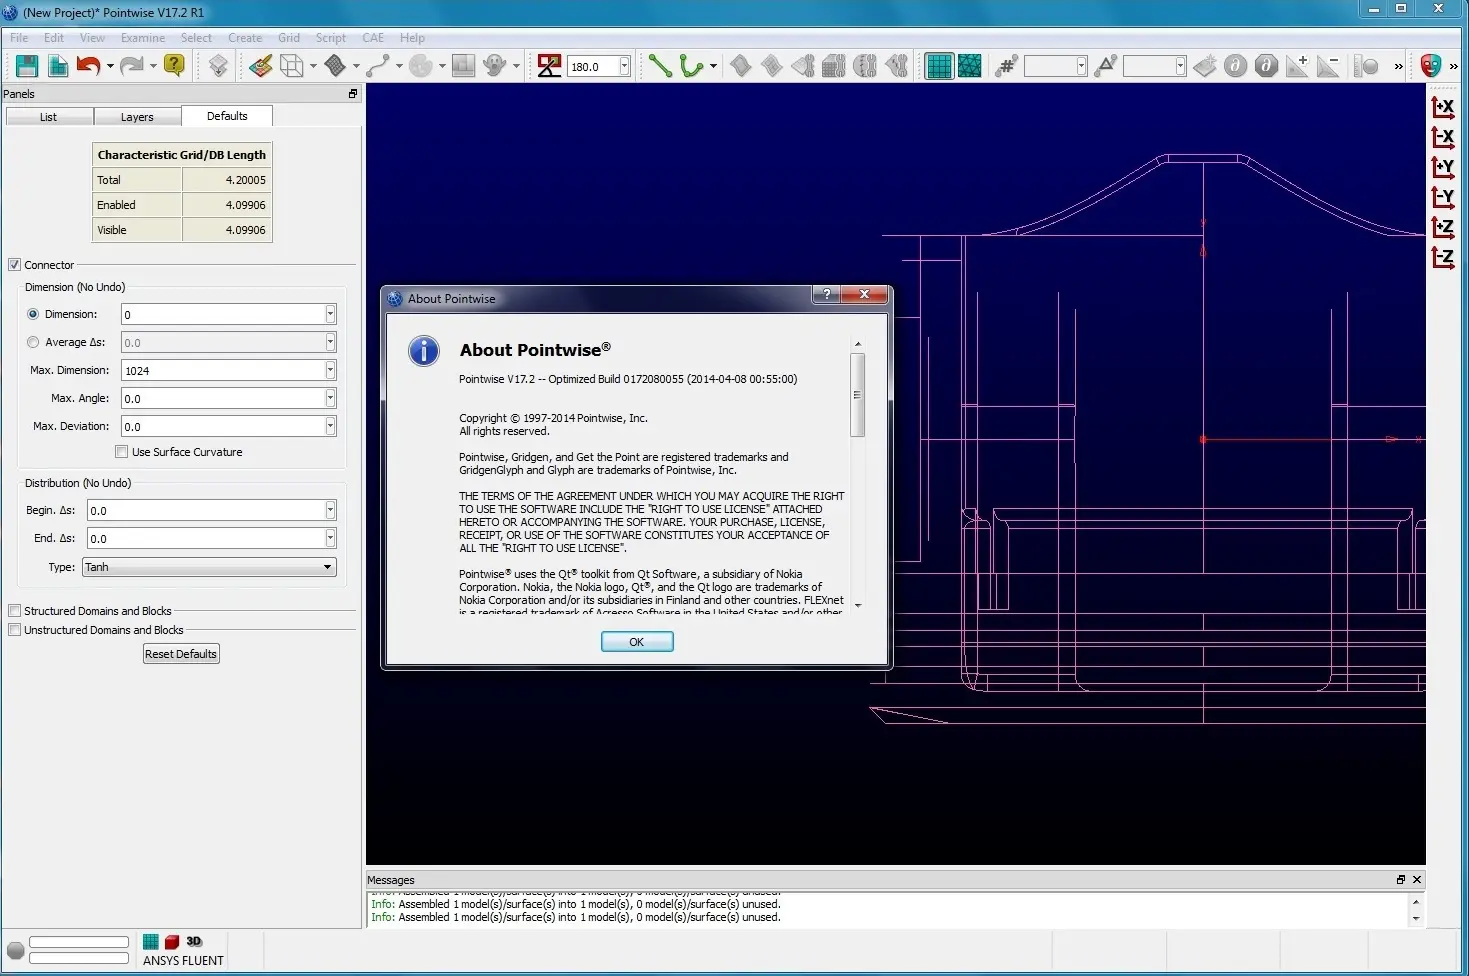The image size is (1469, 976).
Task: Click the About dialog help question button
Action: [826, 294]
